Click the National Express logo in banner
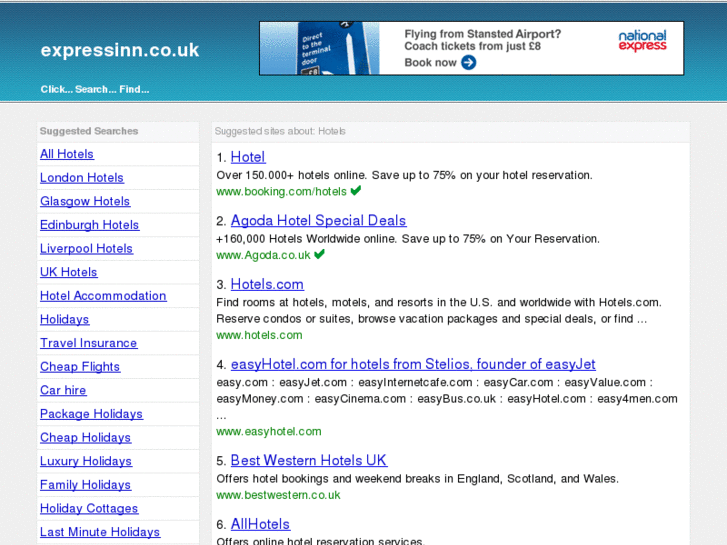Image resolution: width=727 pixels, height=545 pixels. pos(642,40)
